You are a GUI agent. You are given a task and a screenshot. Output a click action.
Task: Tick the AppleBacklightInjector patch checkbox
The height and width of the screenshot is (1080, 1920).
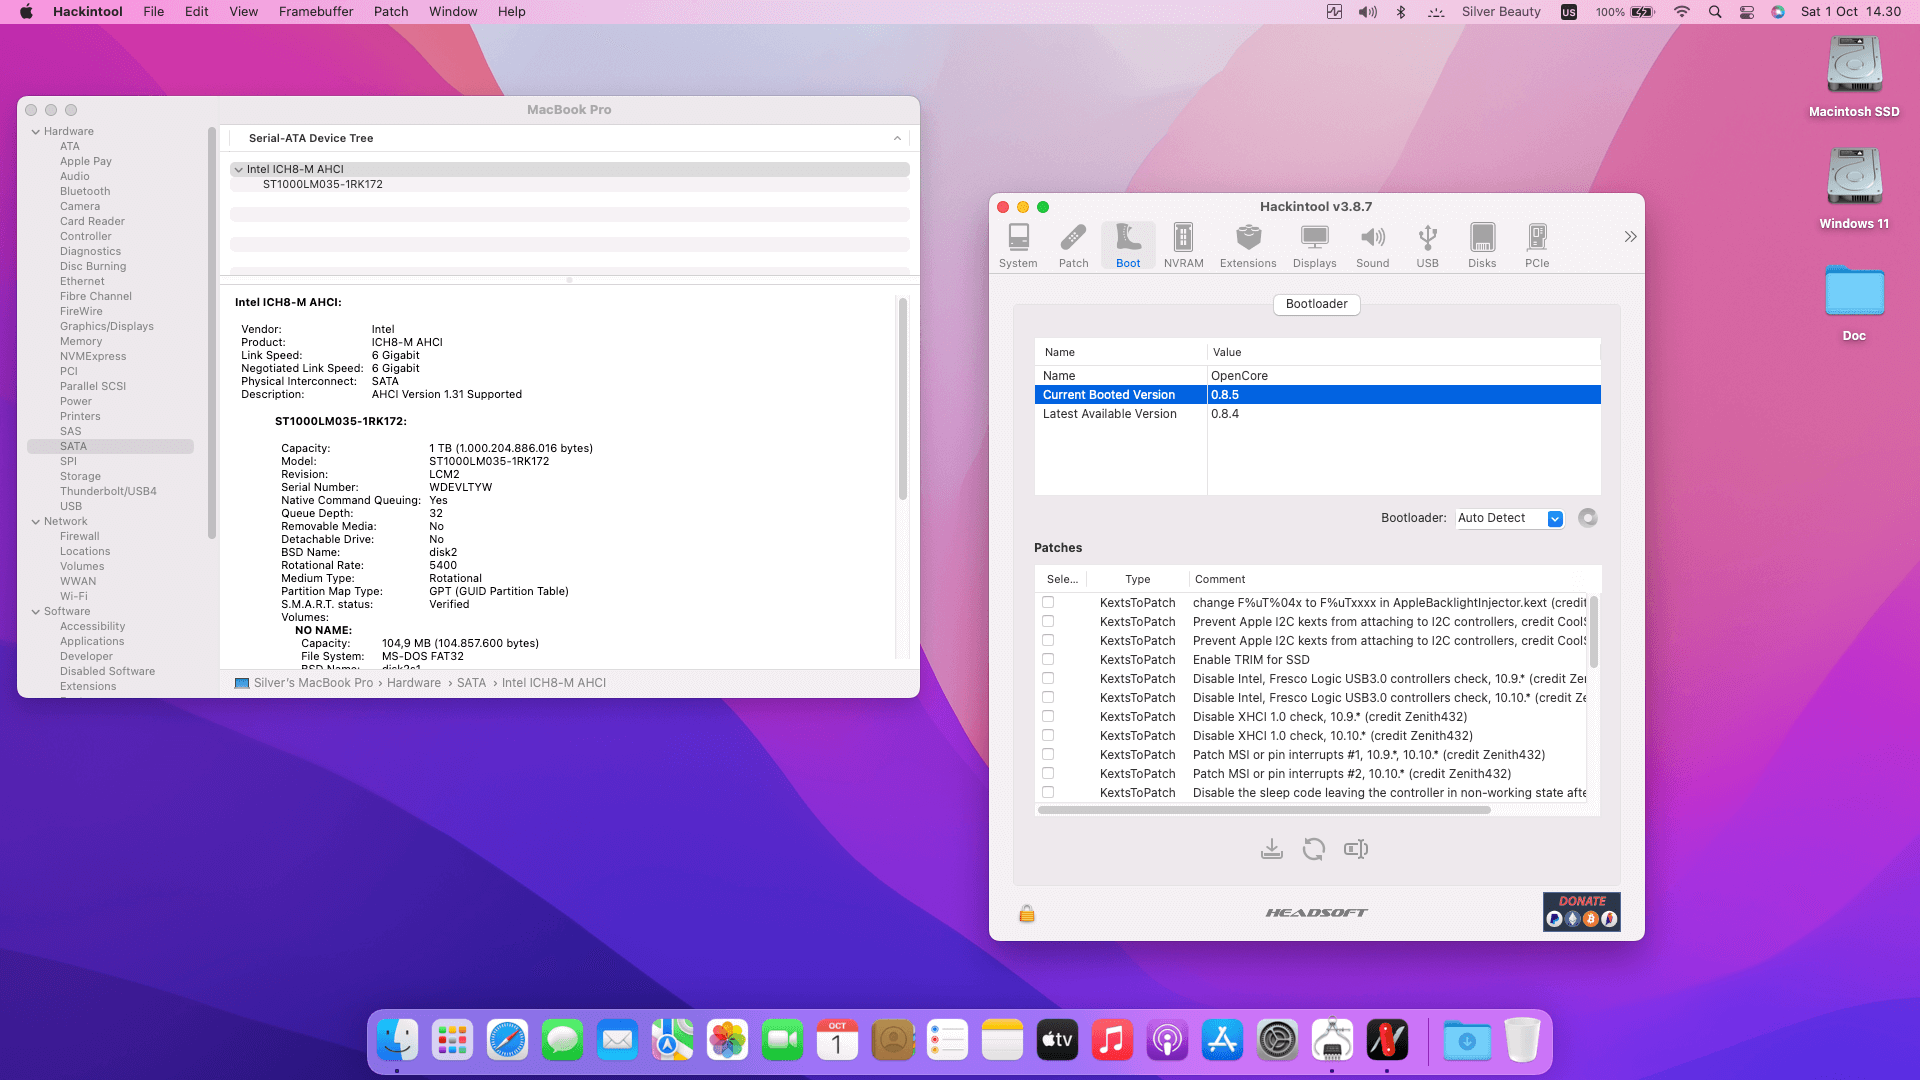tap(1048, 602)
